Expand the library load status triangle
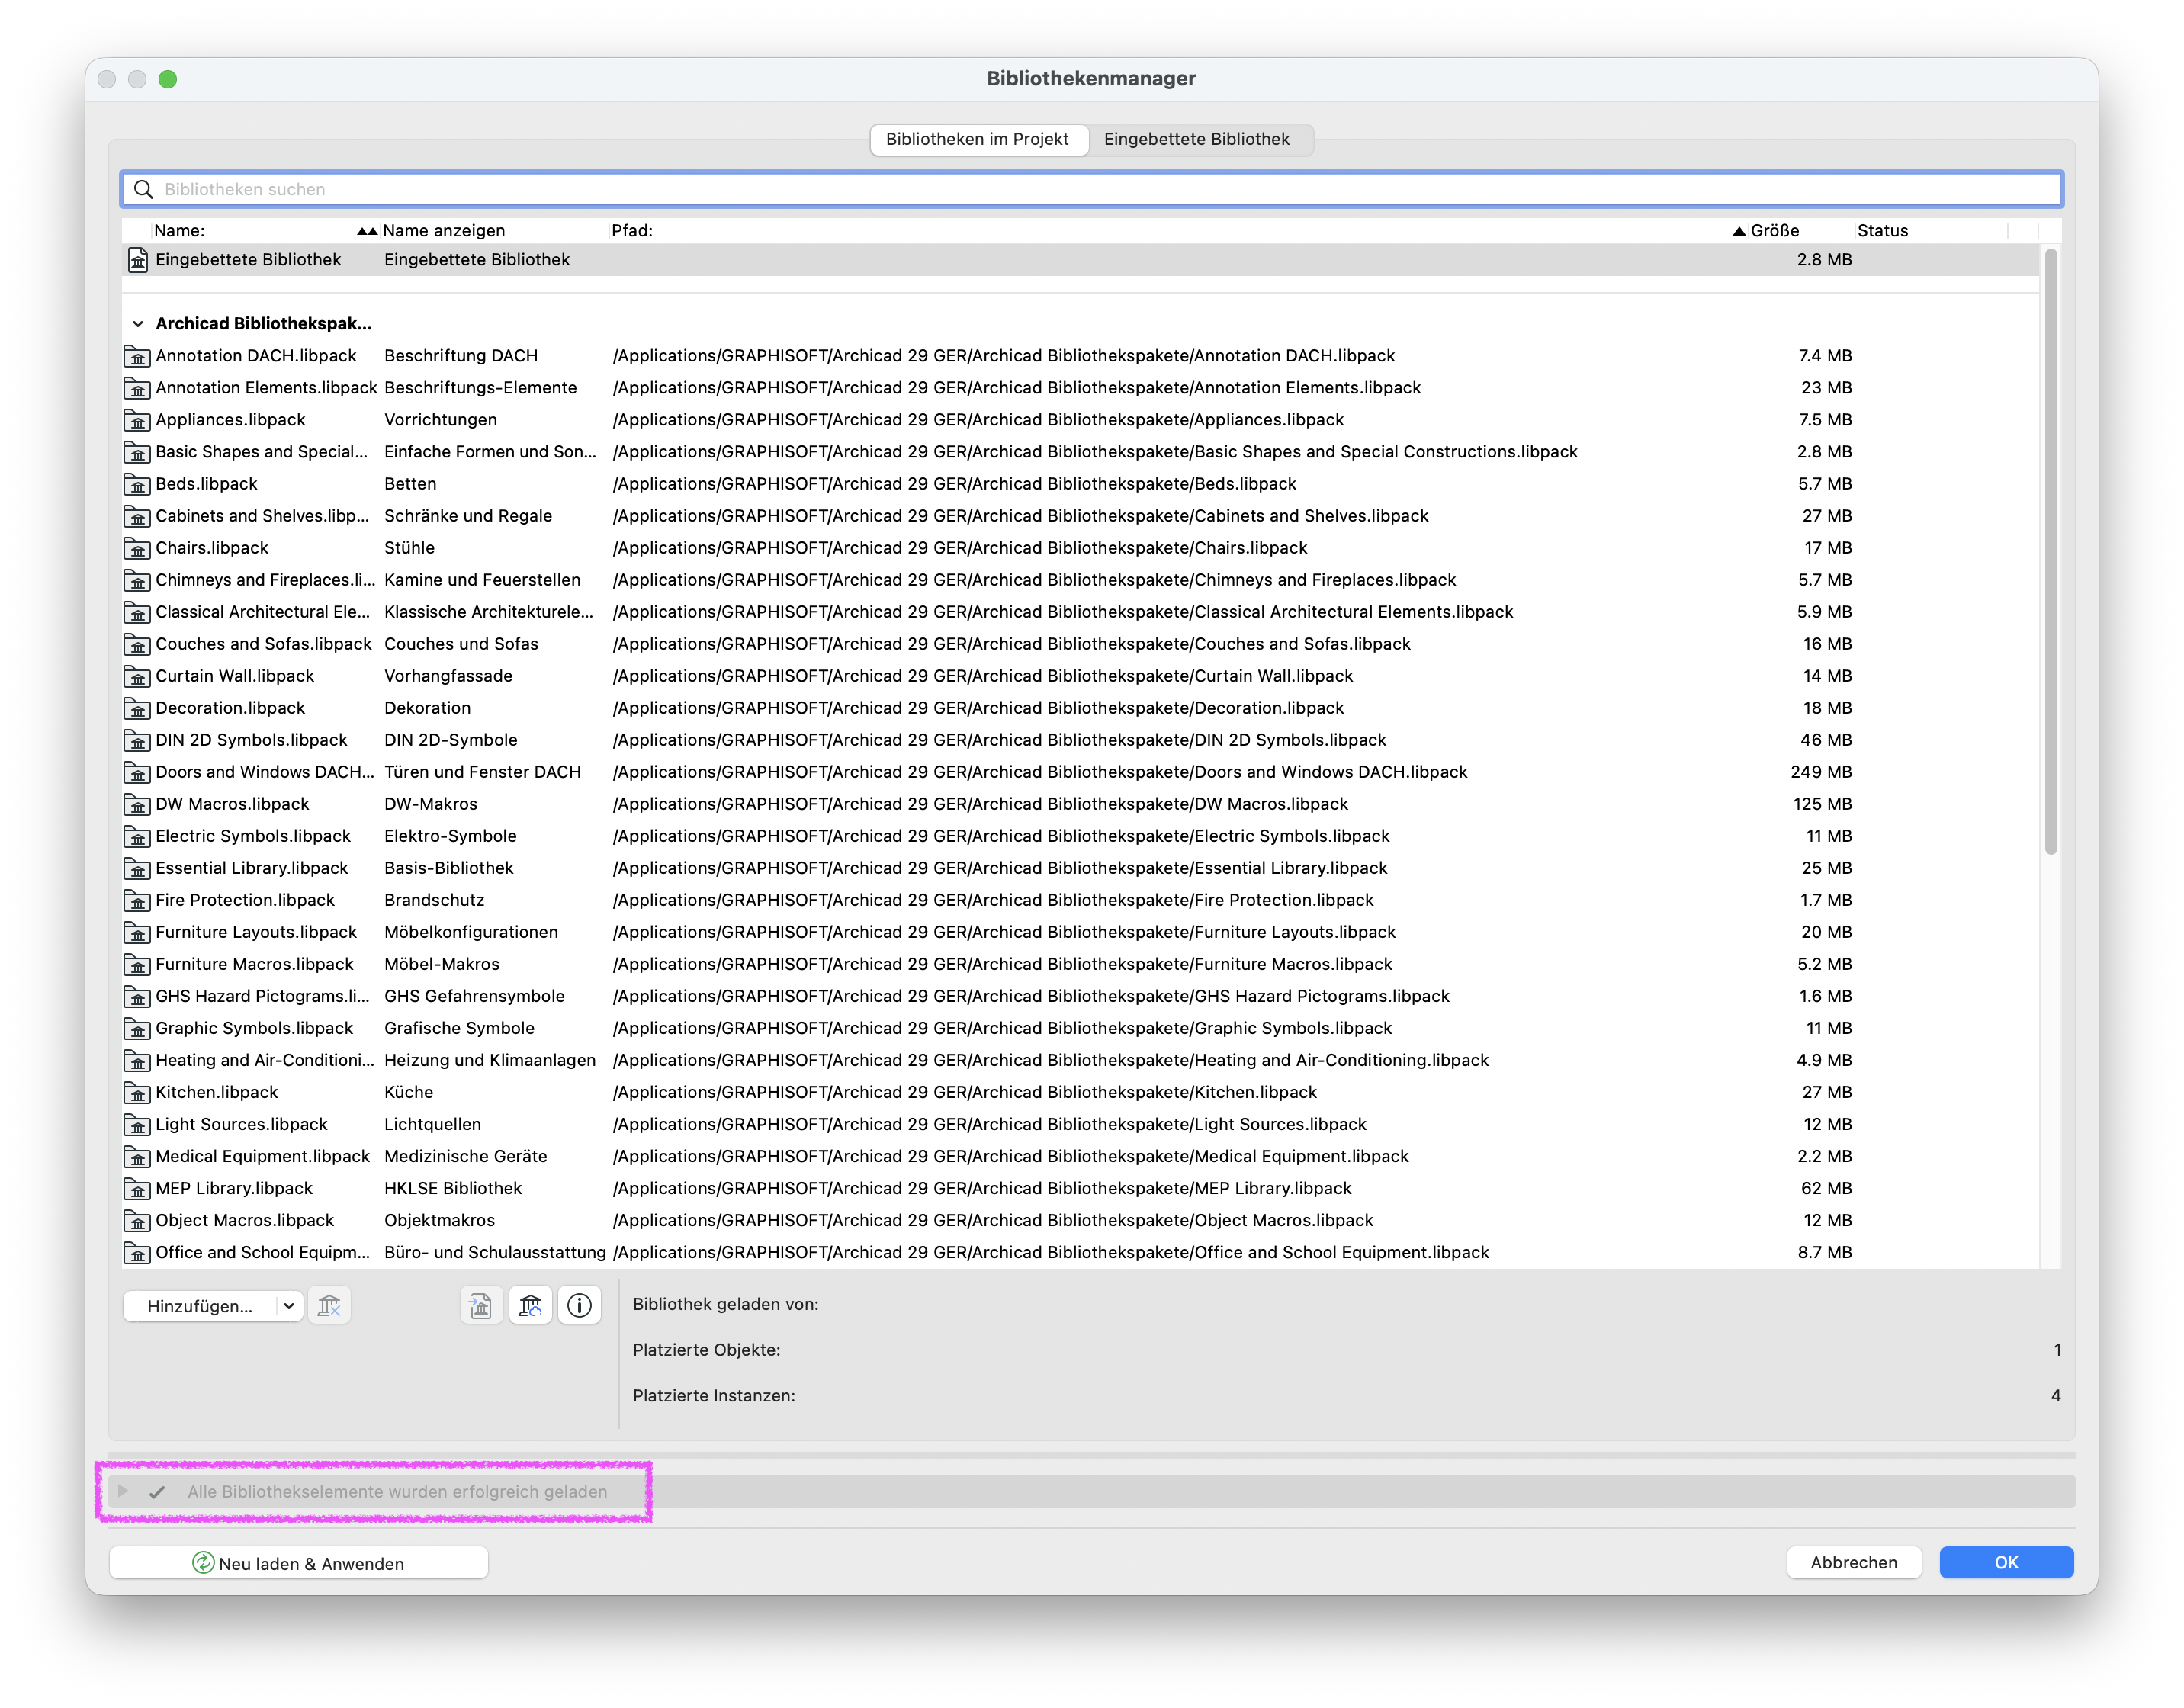 (123, 1491)
